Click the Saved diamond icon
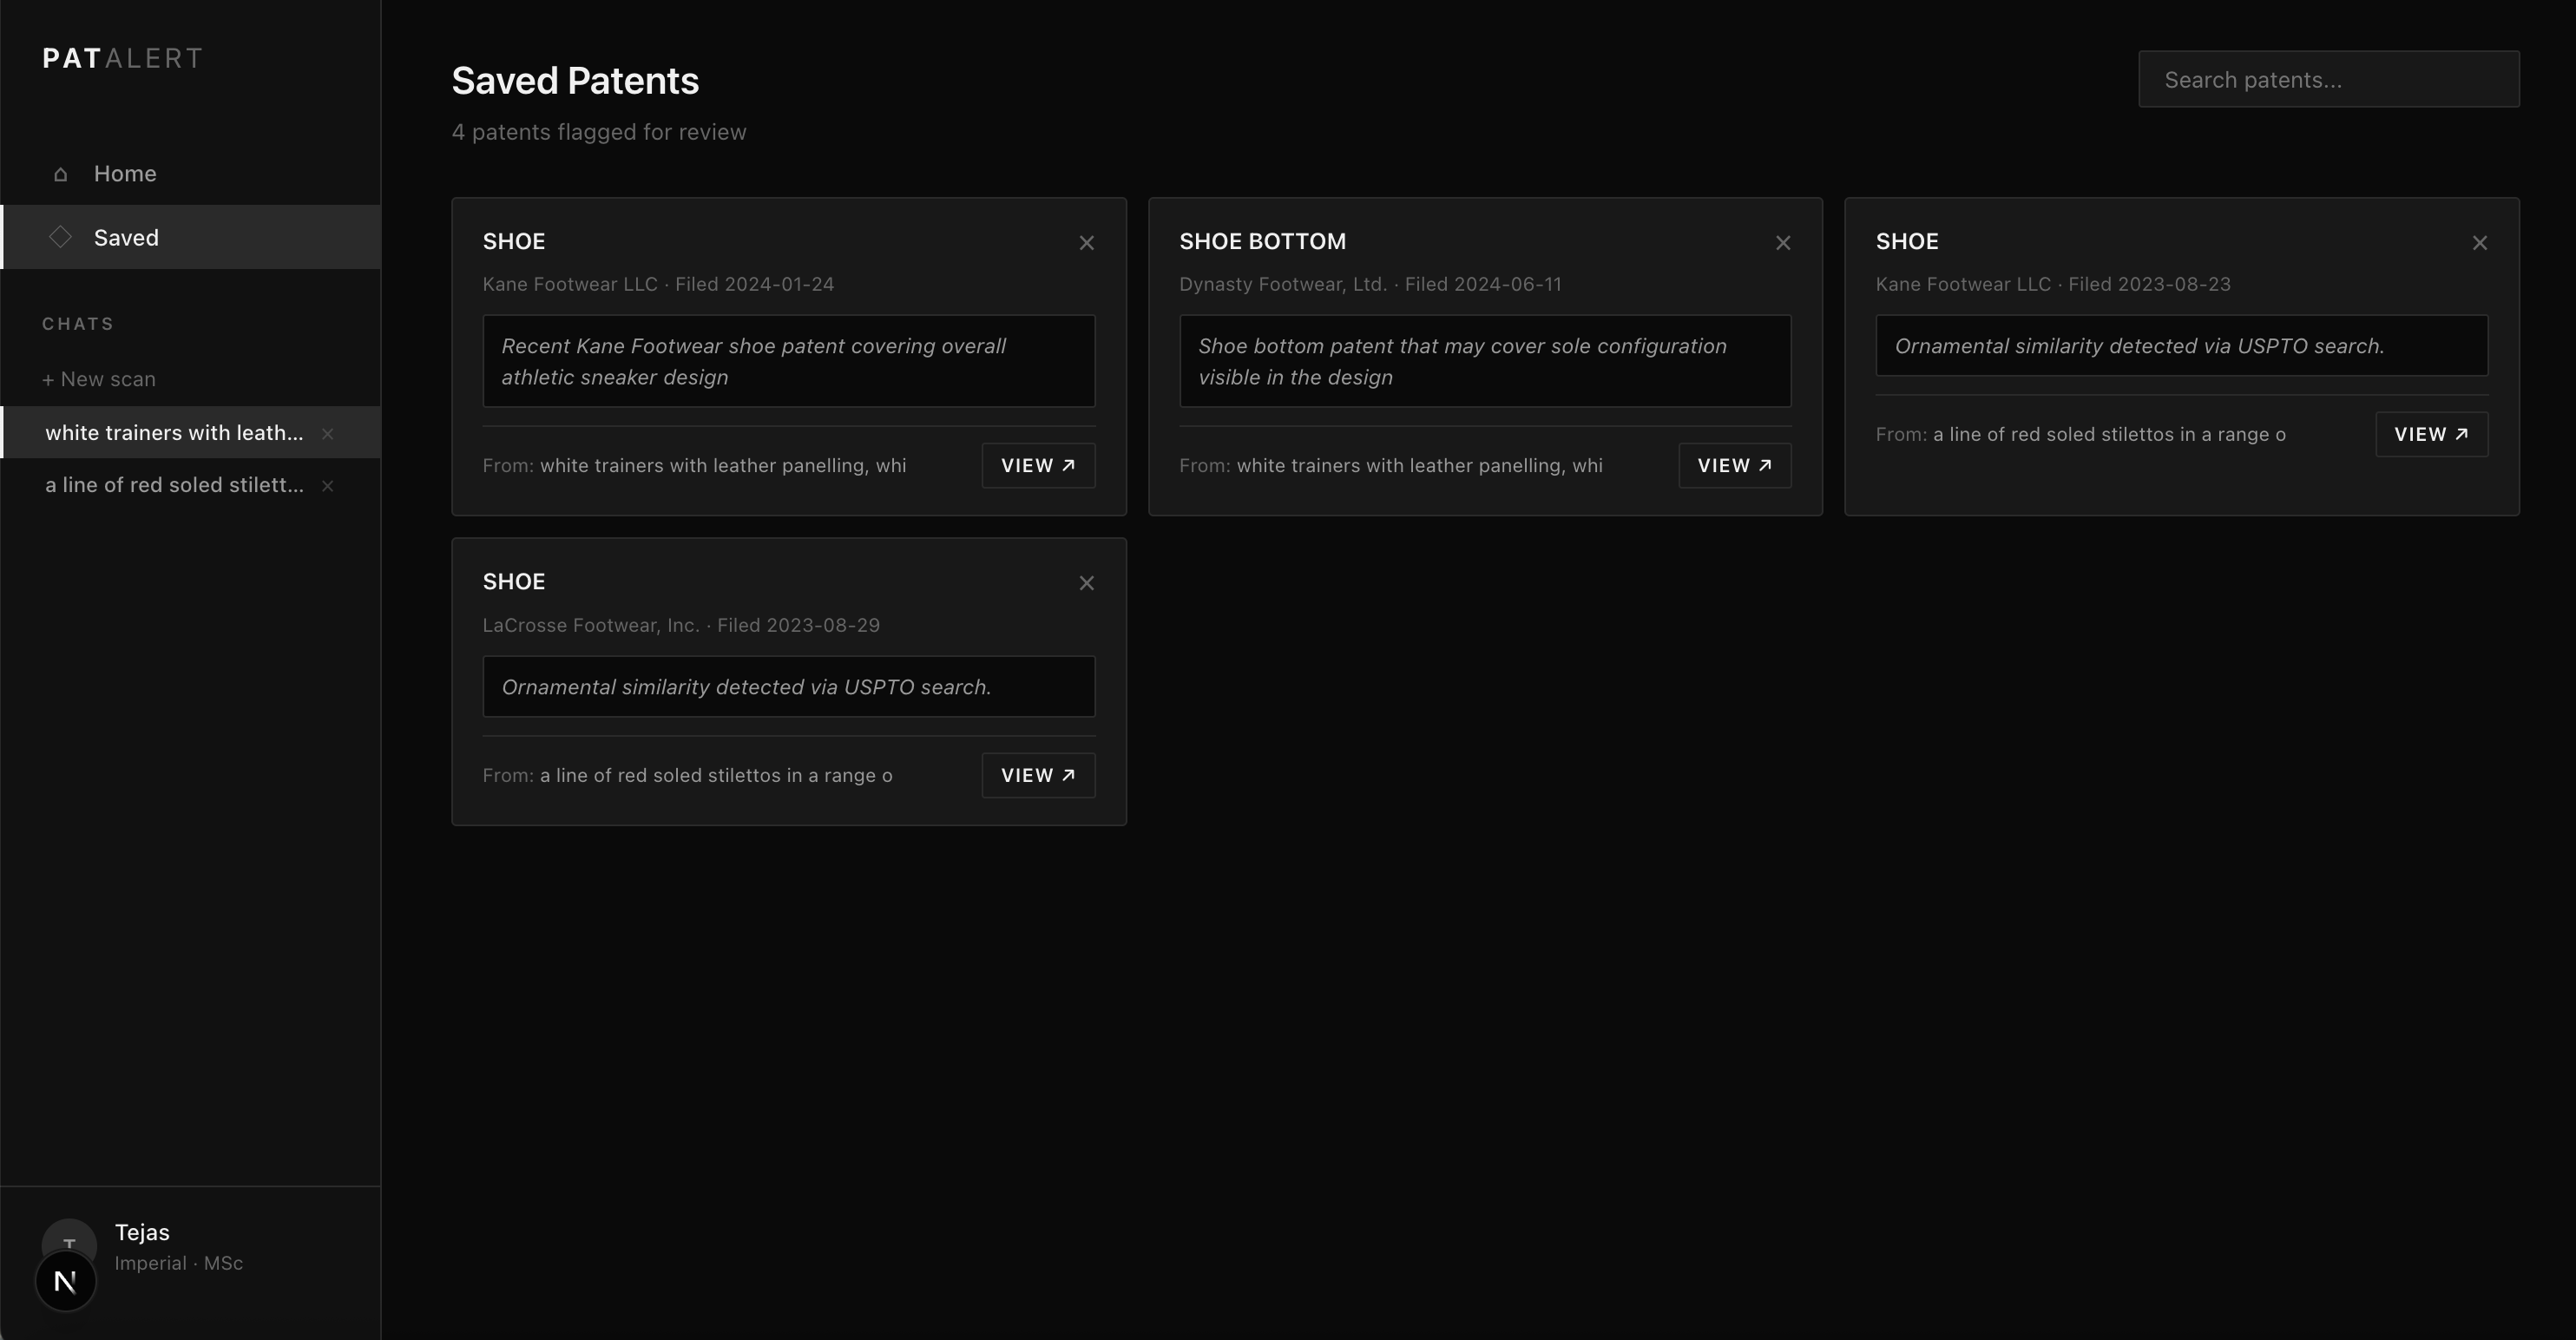The image size is (2576, 1340). (x=60, y=237)
